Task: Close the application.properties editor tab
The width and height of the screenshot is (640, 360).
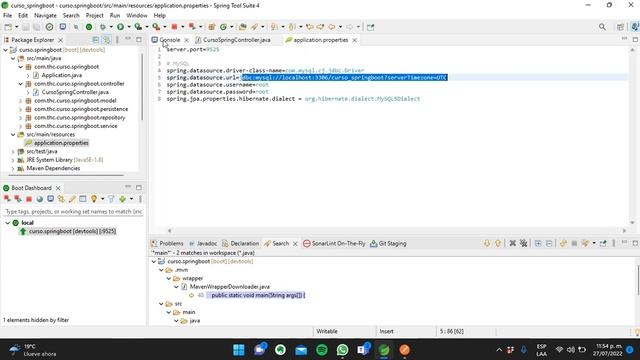Action: [x=354, y=40]
